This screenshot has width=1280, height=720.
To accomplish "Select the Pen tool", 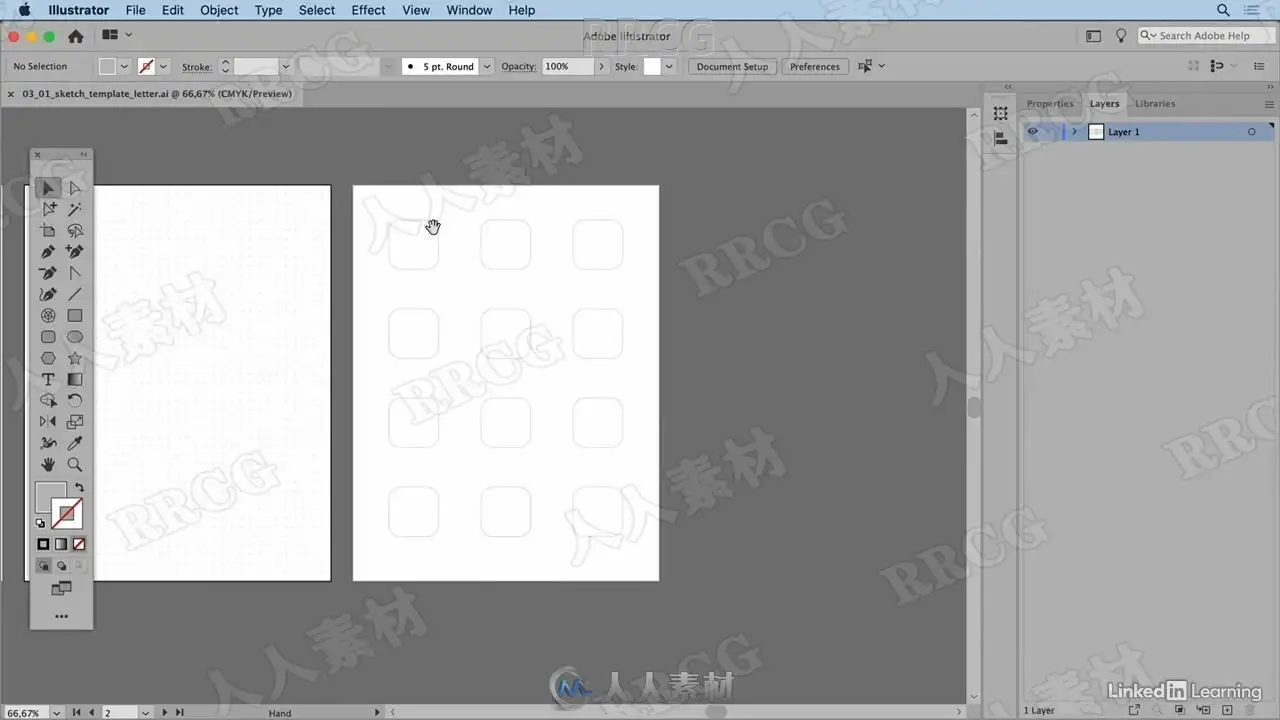I will point(48,251).
